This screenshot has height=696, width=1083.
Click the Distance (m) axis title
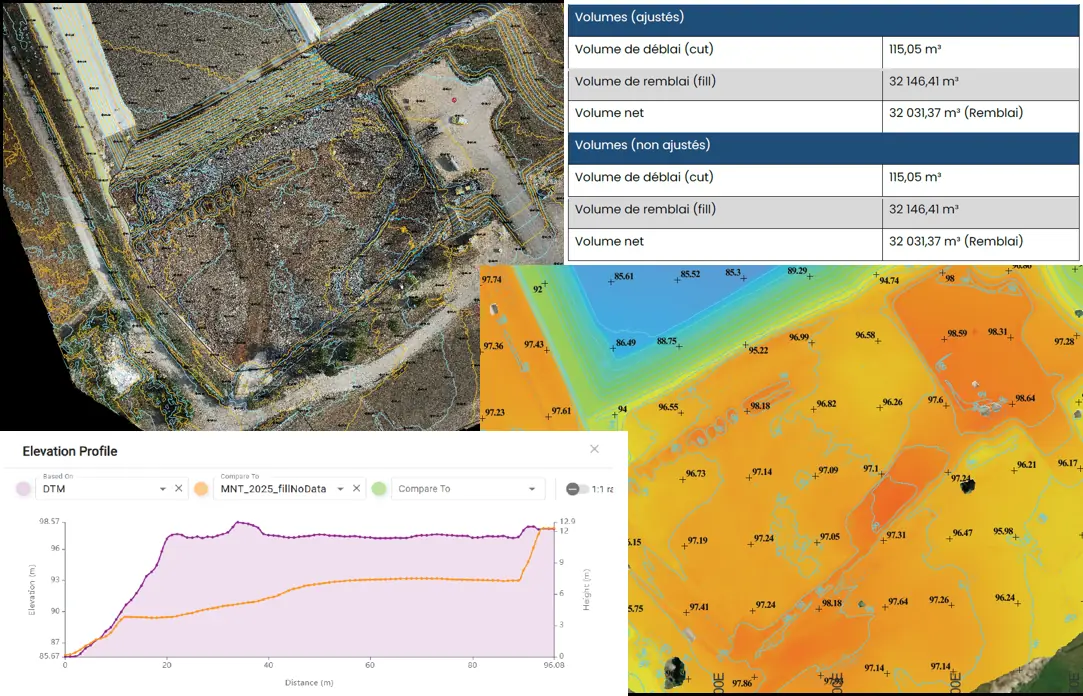tap(309, 683)
